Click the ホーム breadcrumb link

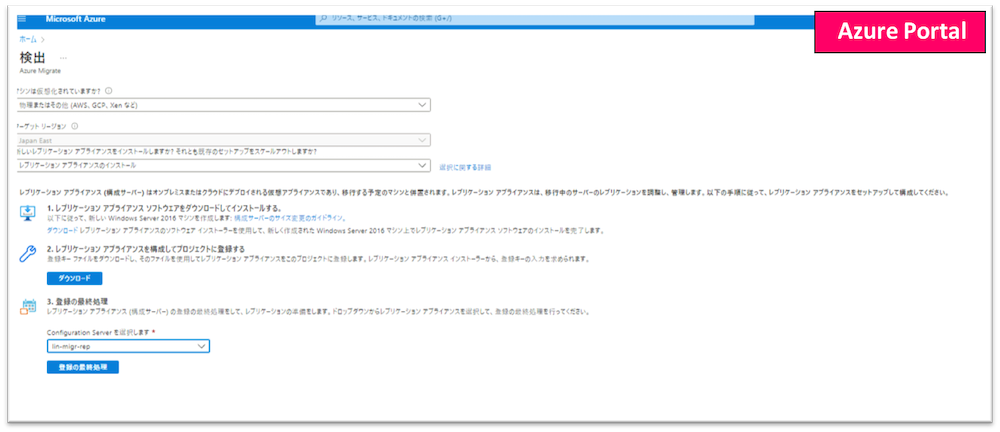(28, 40)
